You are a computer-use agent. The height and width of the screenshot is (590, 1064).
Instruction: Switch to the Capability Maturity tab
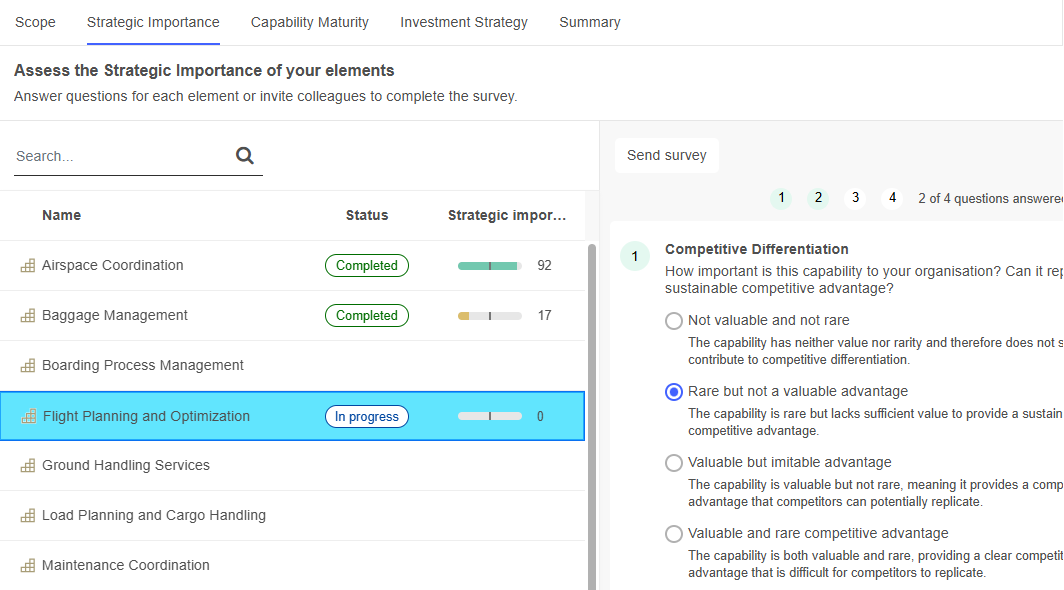(x=309, y=22)
